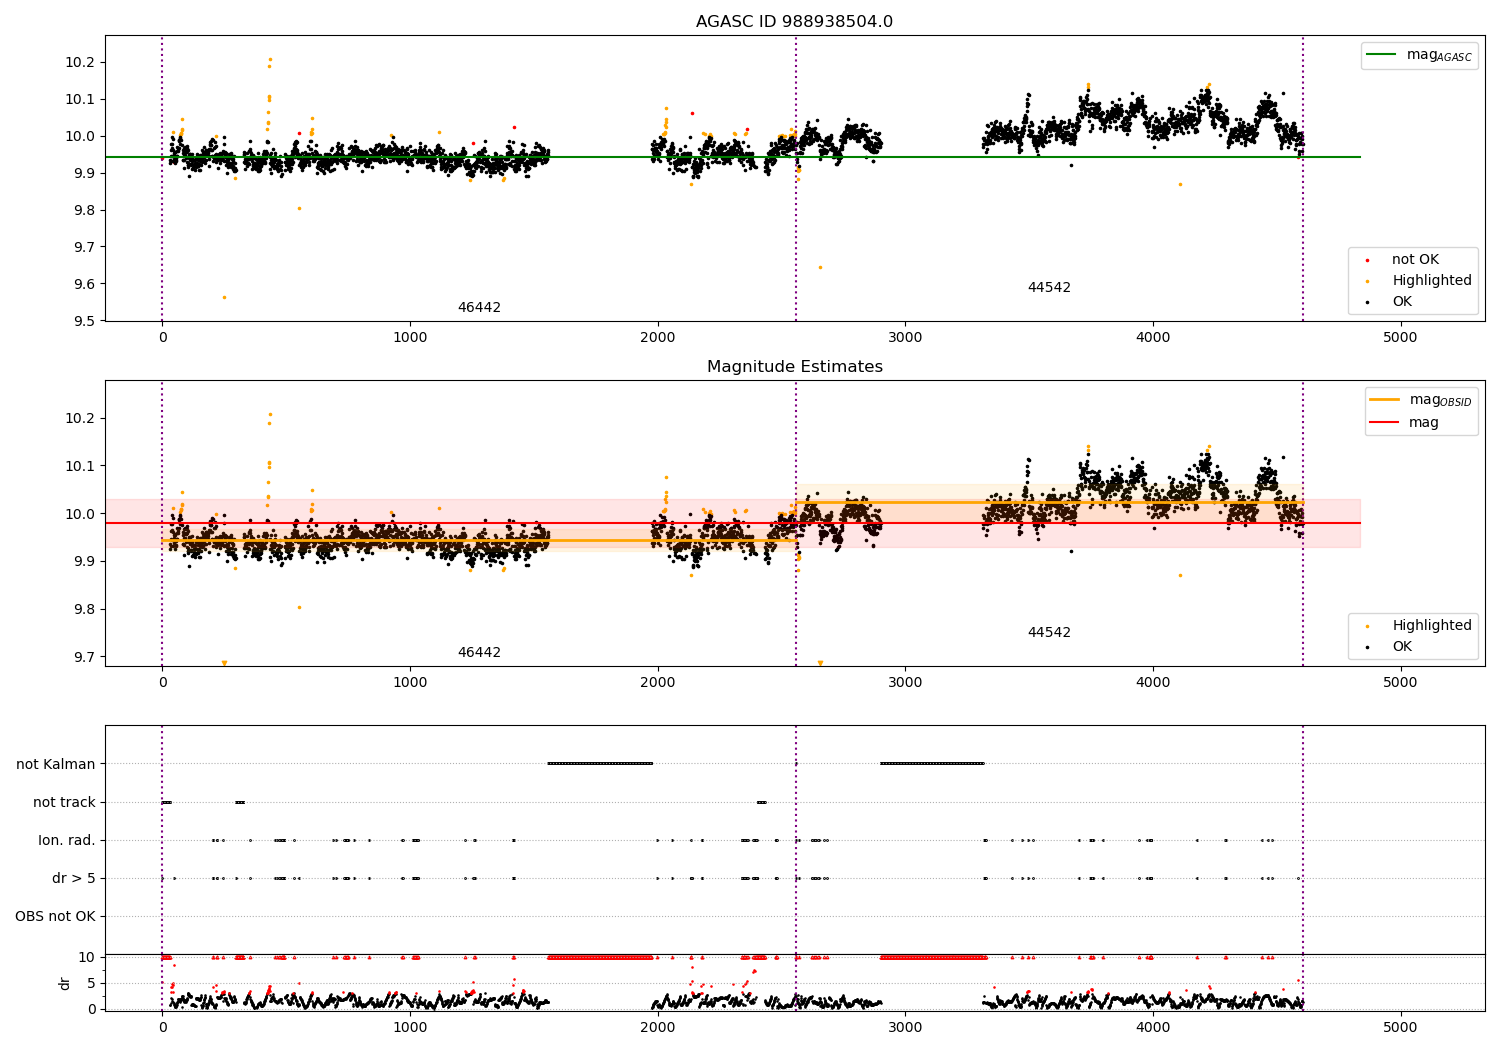Click label 44542 in the Magnitude Estimates plot
Image resolution: width=1500 pixels, height=1050 pixels.
(x=1049, y=633)
